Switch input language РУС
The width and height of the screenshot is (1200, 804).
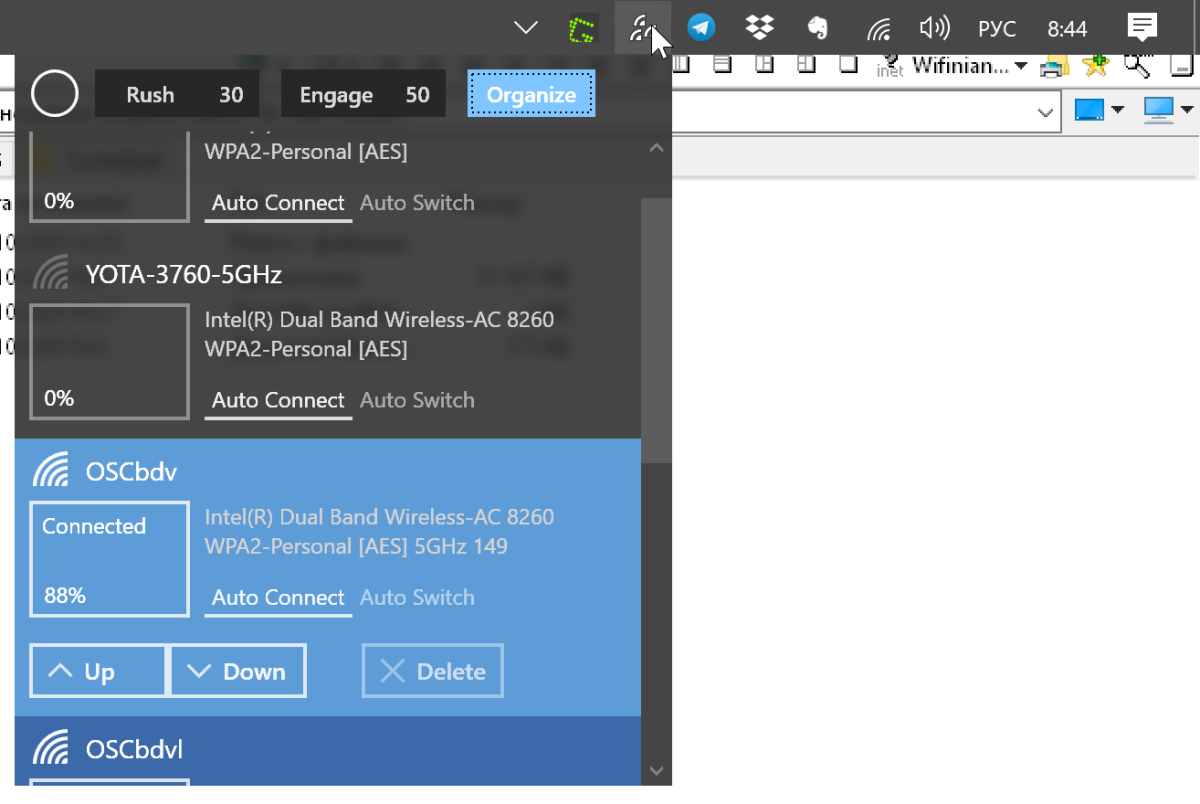(x=997, y=29)
